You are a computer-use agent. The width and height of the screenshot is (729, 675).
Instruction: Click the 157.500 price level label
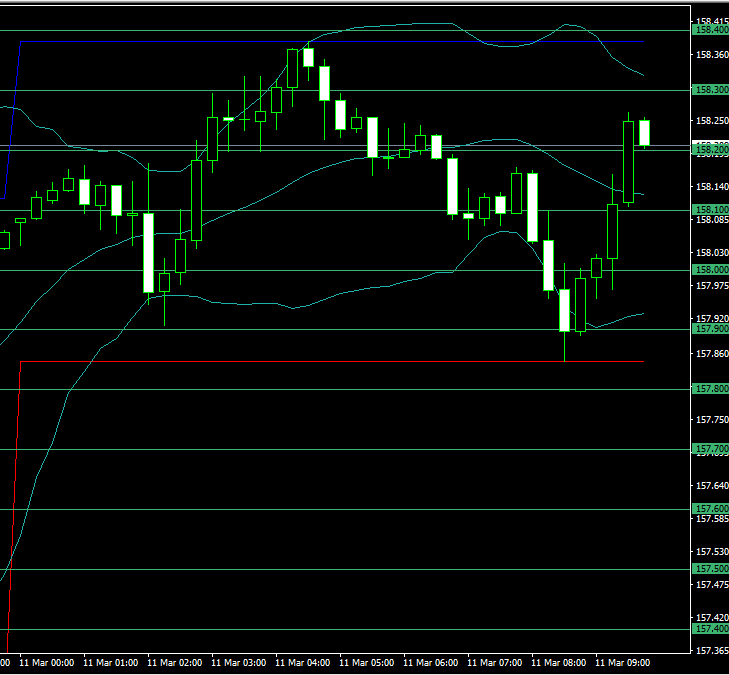coord(710,568)
